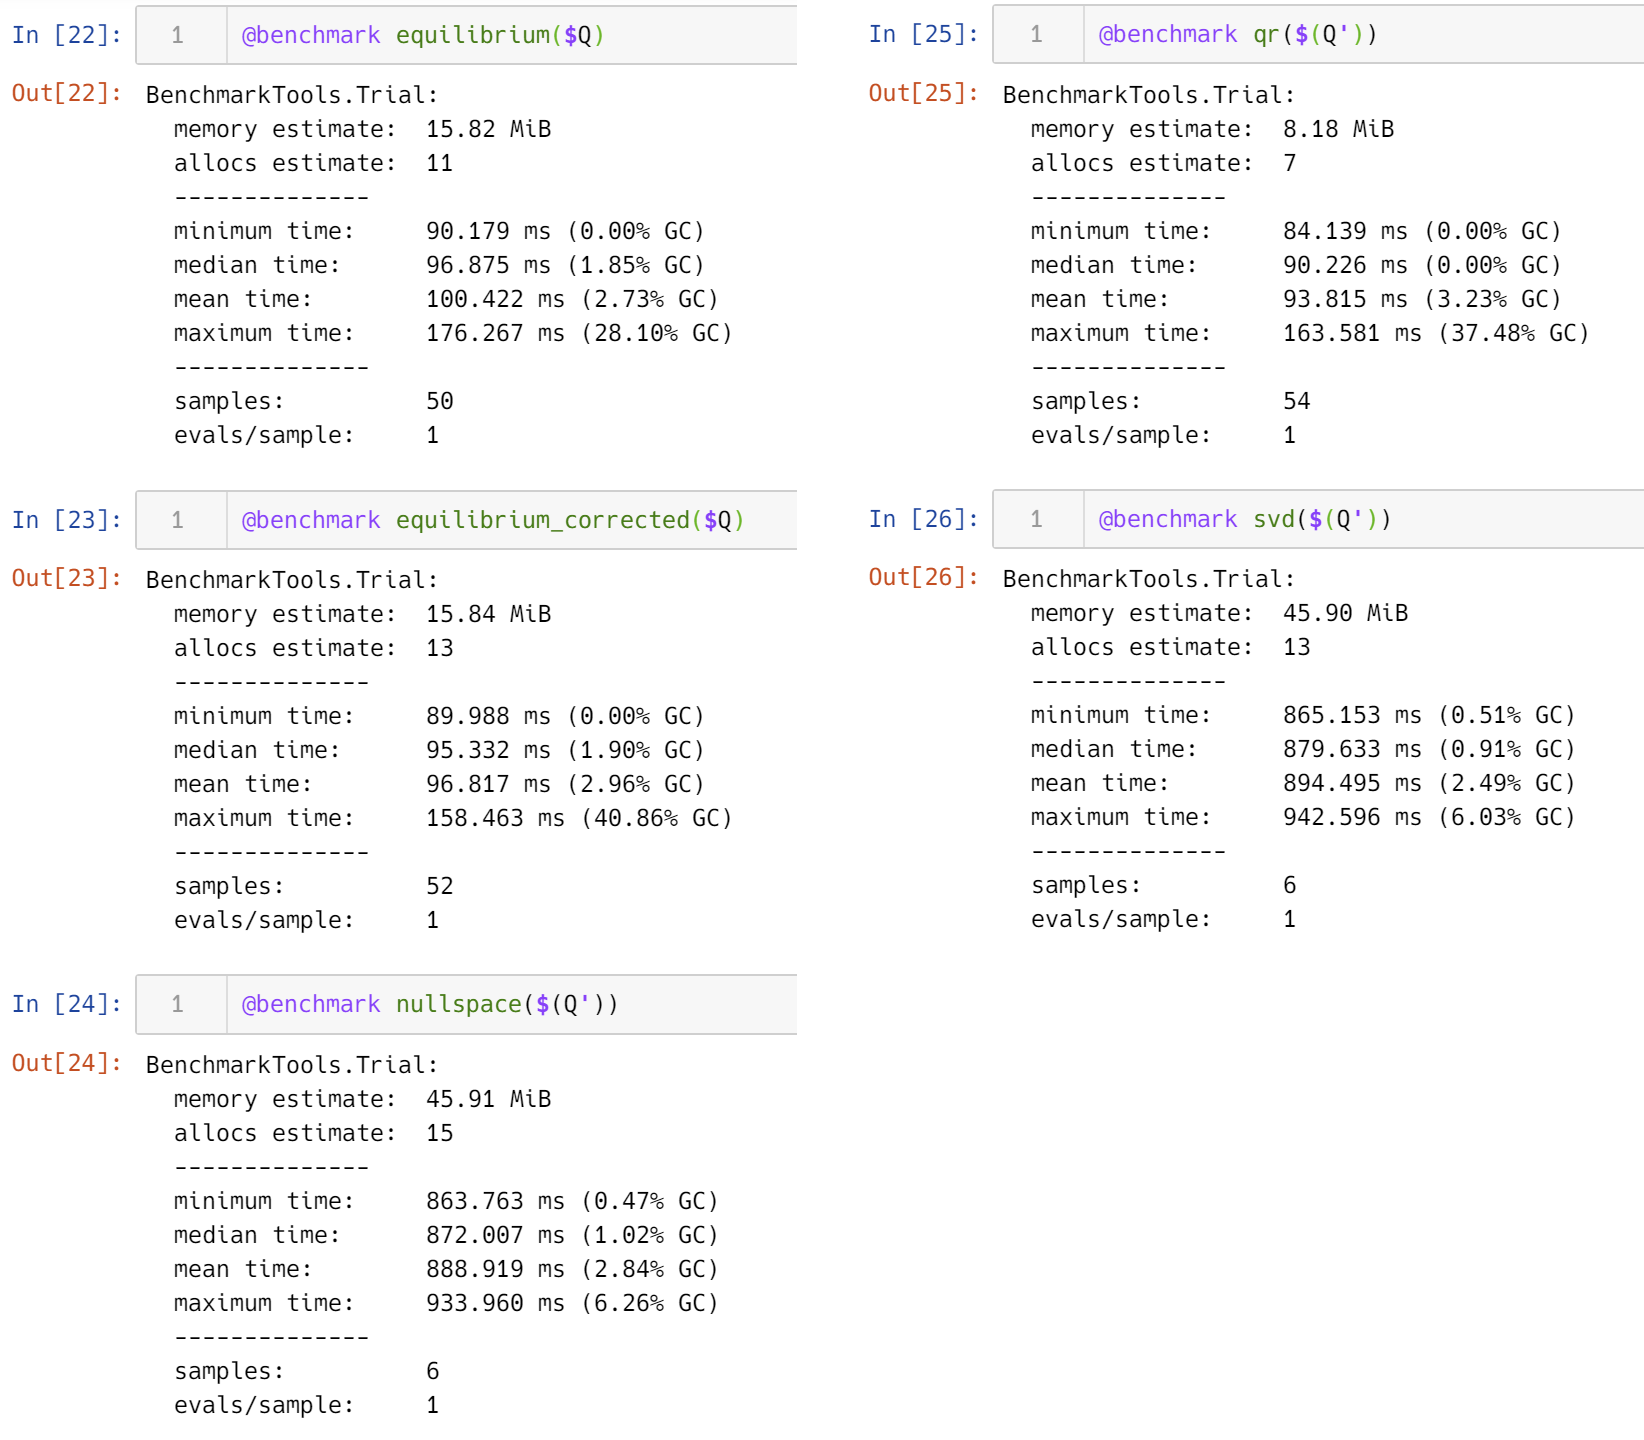
Task: Click the 90.226 ms median time
Action: (1346, 265)
